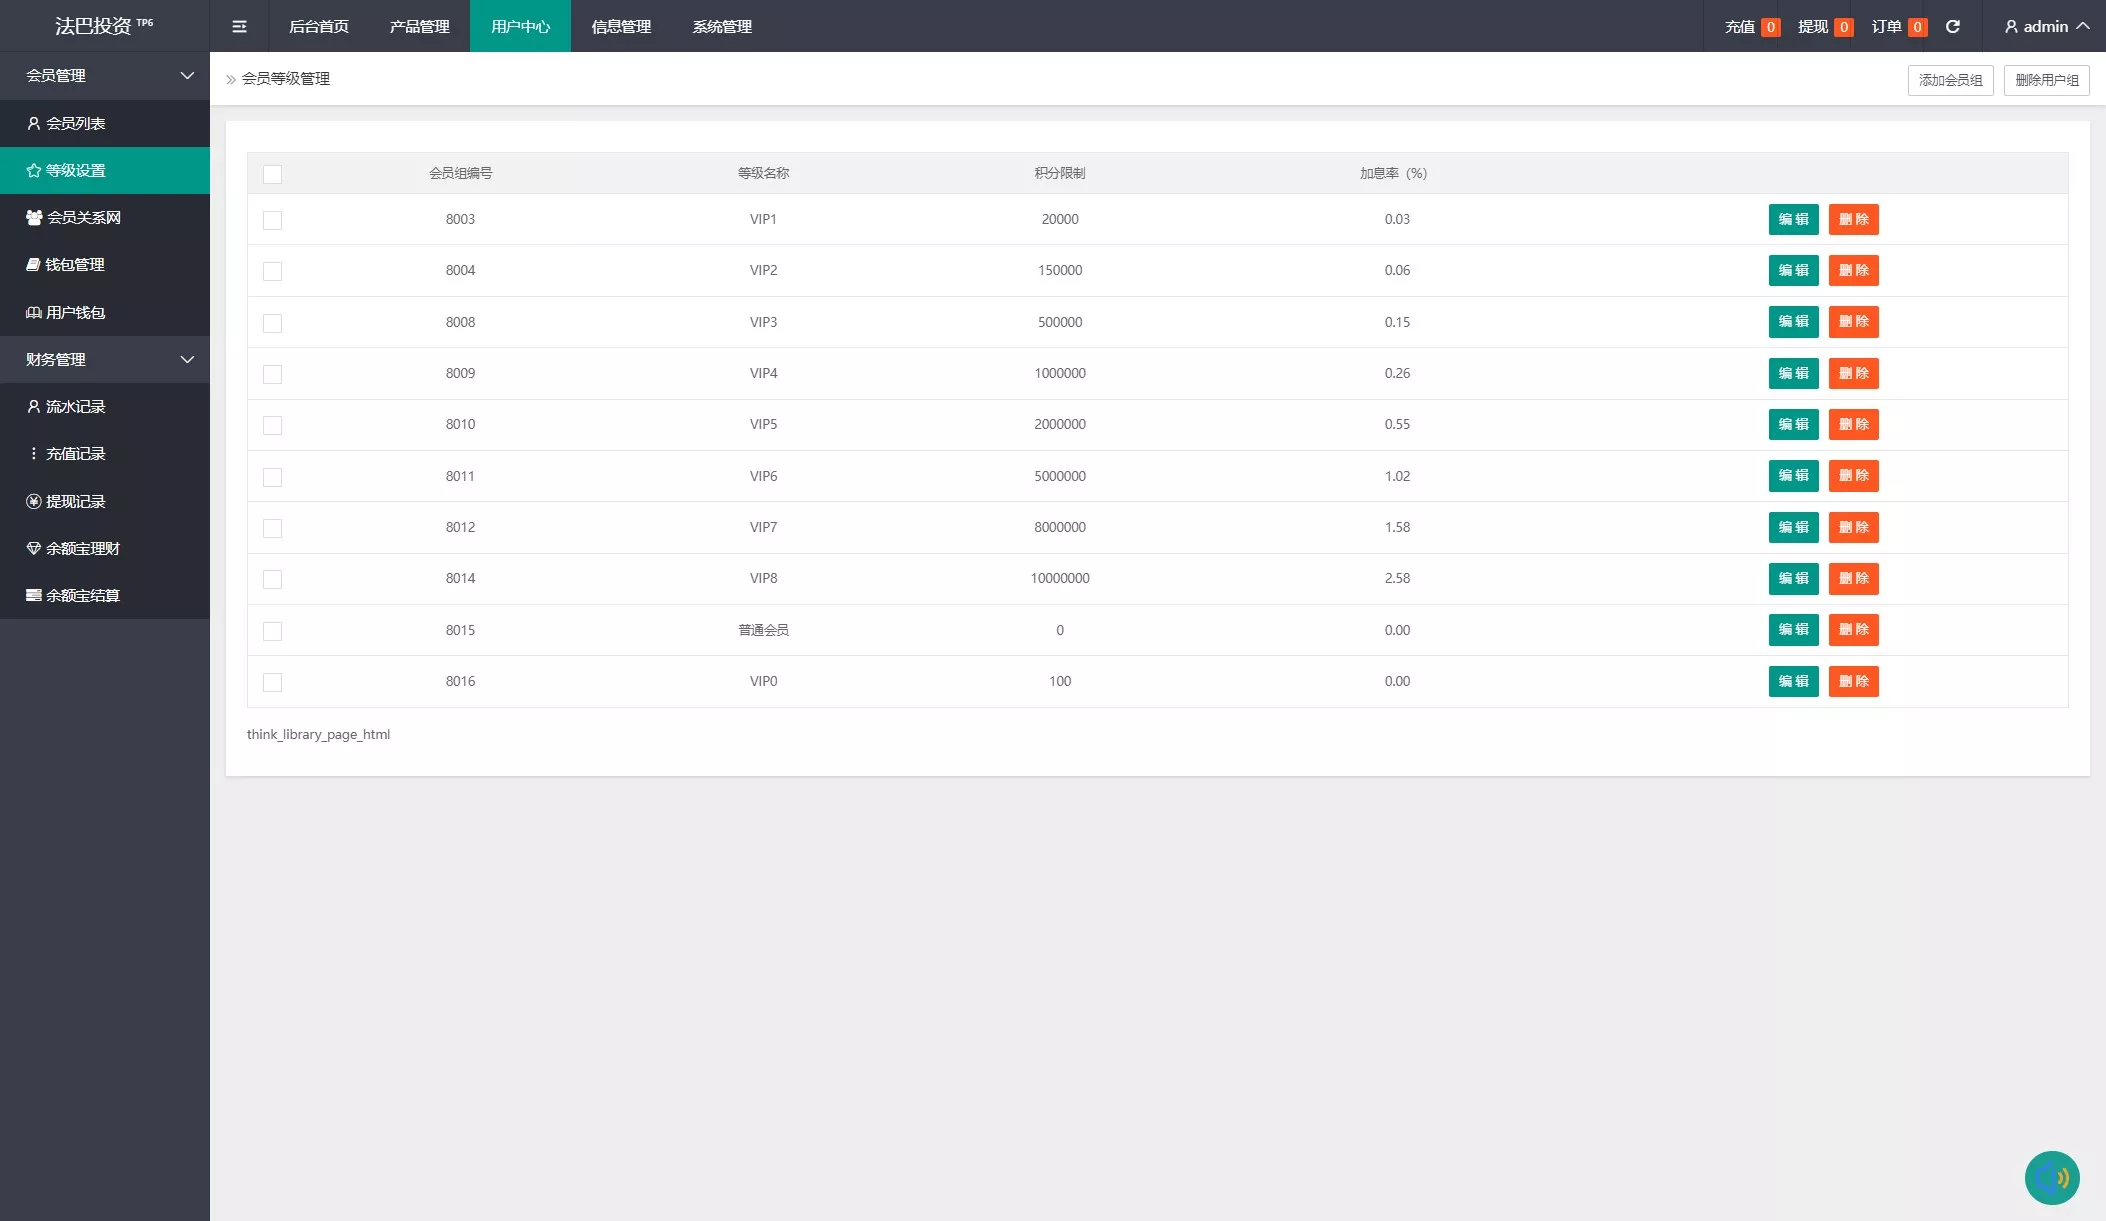The width and height of the screenshot is (2106, 1221).
Task: Open 余额宝结算 sidebar item
Action: tap(83, 595)
